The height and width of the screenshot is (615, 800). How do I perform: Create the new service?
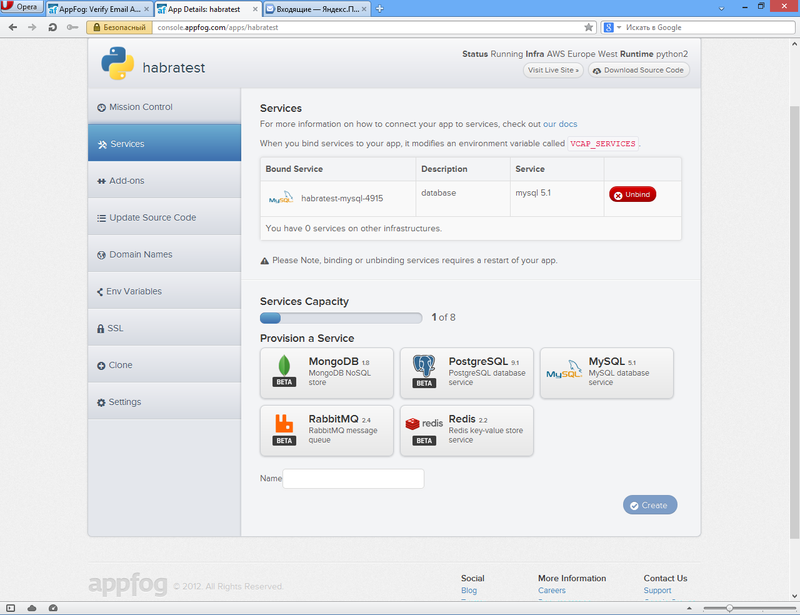pos(649,505)
